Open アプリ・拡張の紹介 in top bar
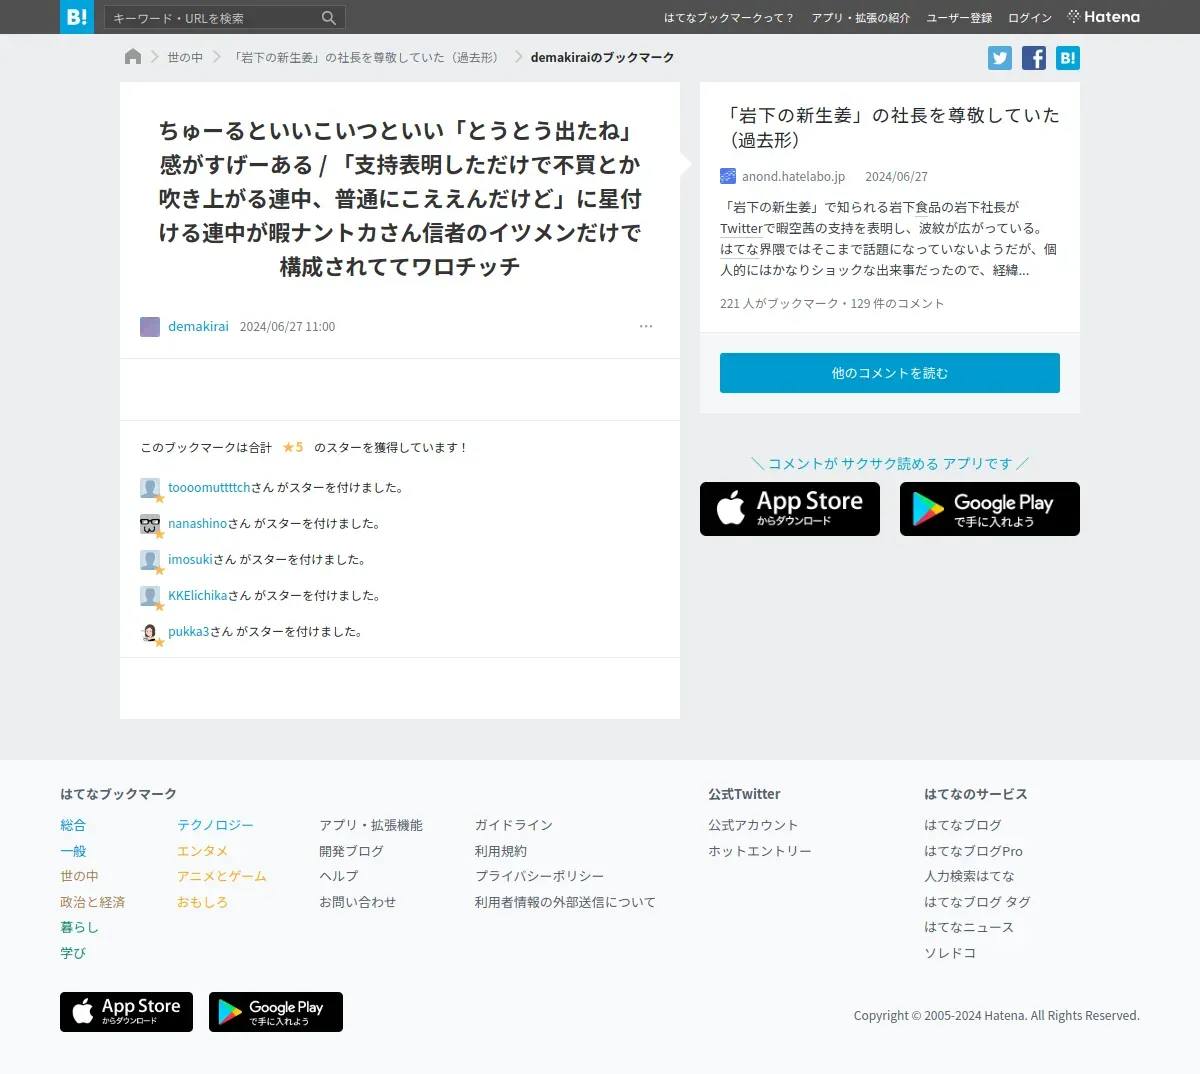The image size is (1200, 1074). click(x=861, y=18)
